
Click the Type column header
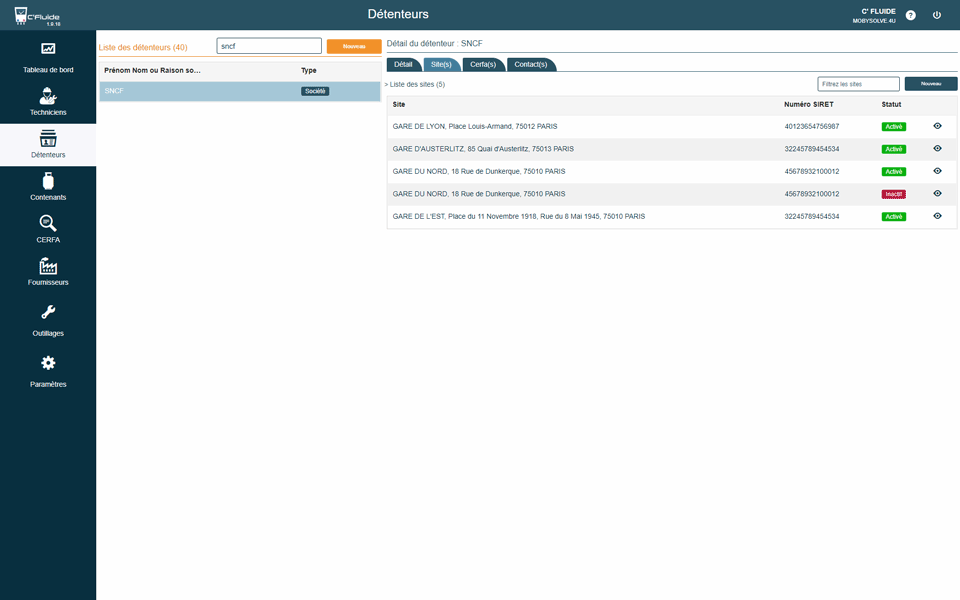309,70
